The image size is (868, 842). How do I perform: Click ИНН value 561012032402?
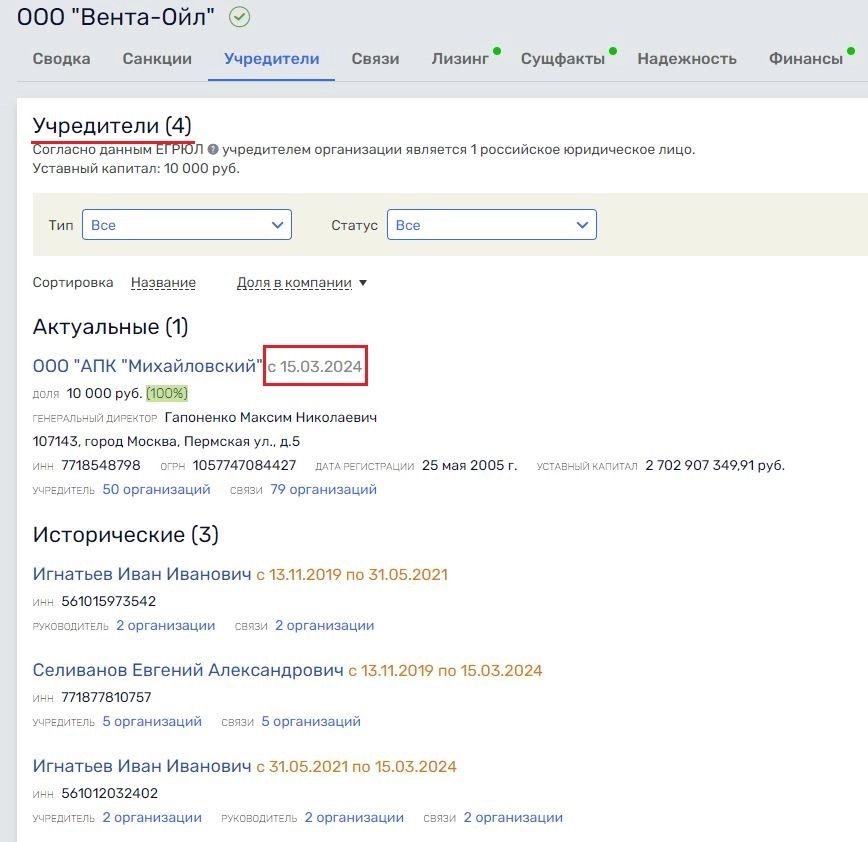click(x=110, y=793)
